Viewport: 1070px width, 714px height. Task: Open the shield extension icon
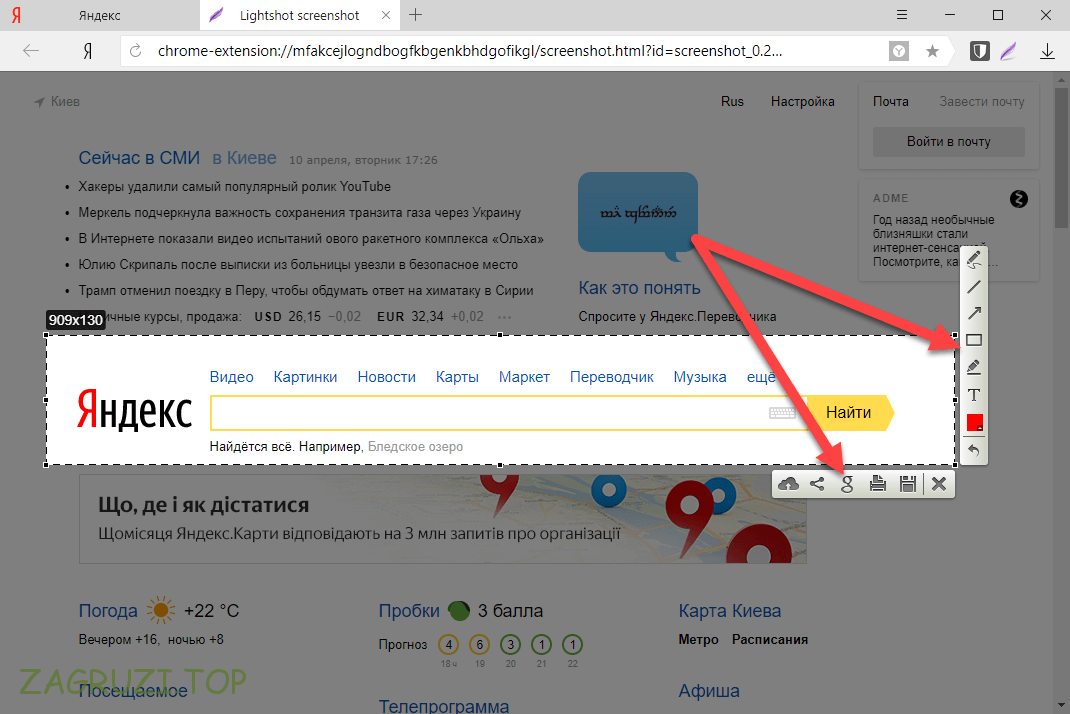[x=979, y=51]
